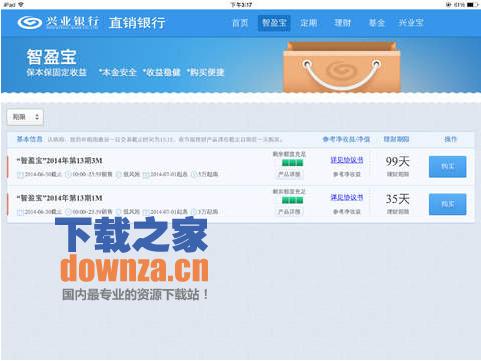This screenshot has height=361, width=481.
Task: Click the 参考净收益 label in 3M row
Action: pyautogui.click(x=347, y=174)
